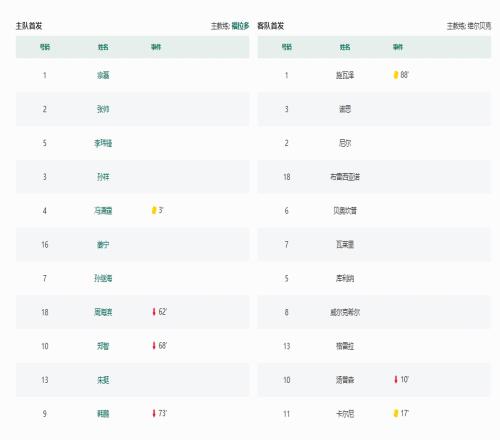
Task: Open player 孙继海 wearing number 7
Action: (103, 278)
